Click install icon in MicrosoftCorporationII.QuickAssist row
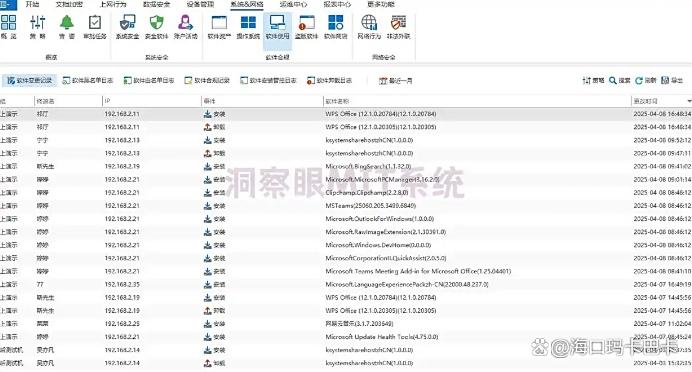 coord(207,258)
